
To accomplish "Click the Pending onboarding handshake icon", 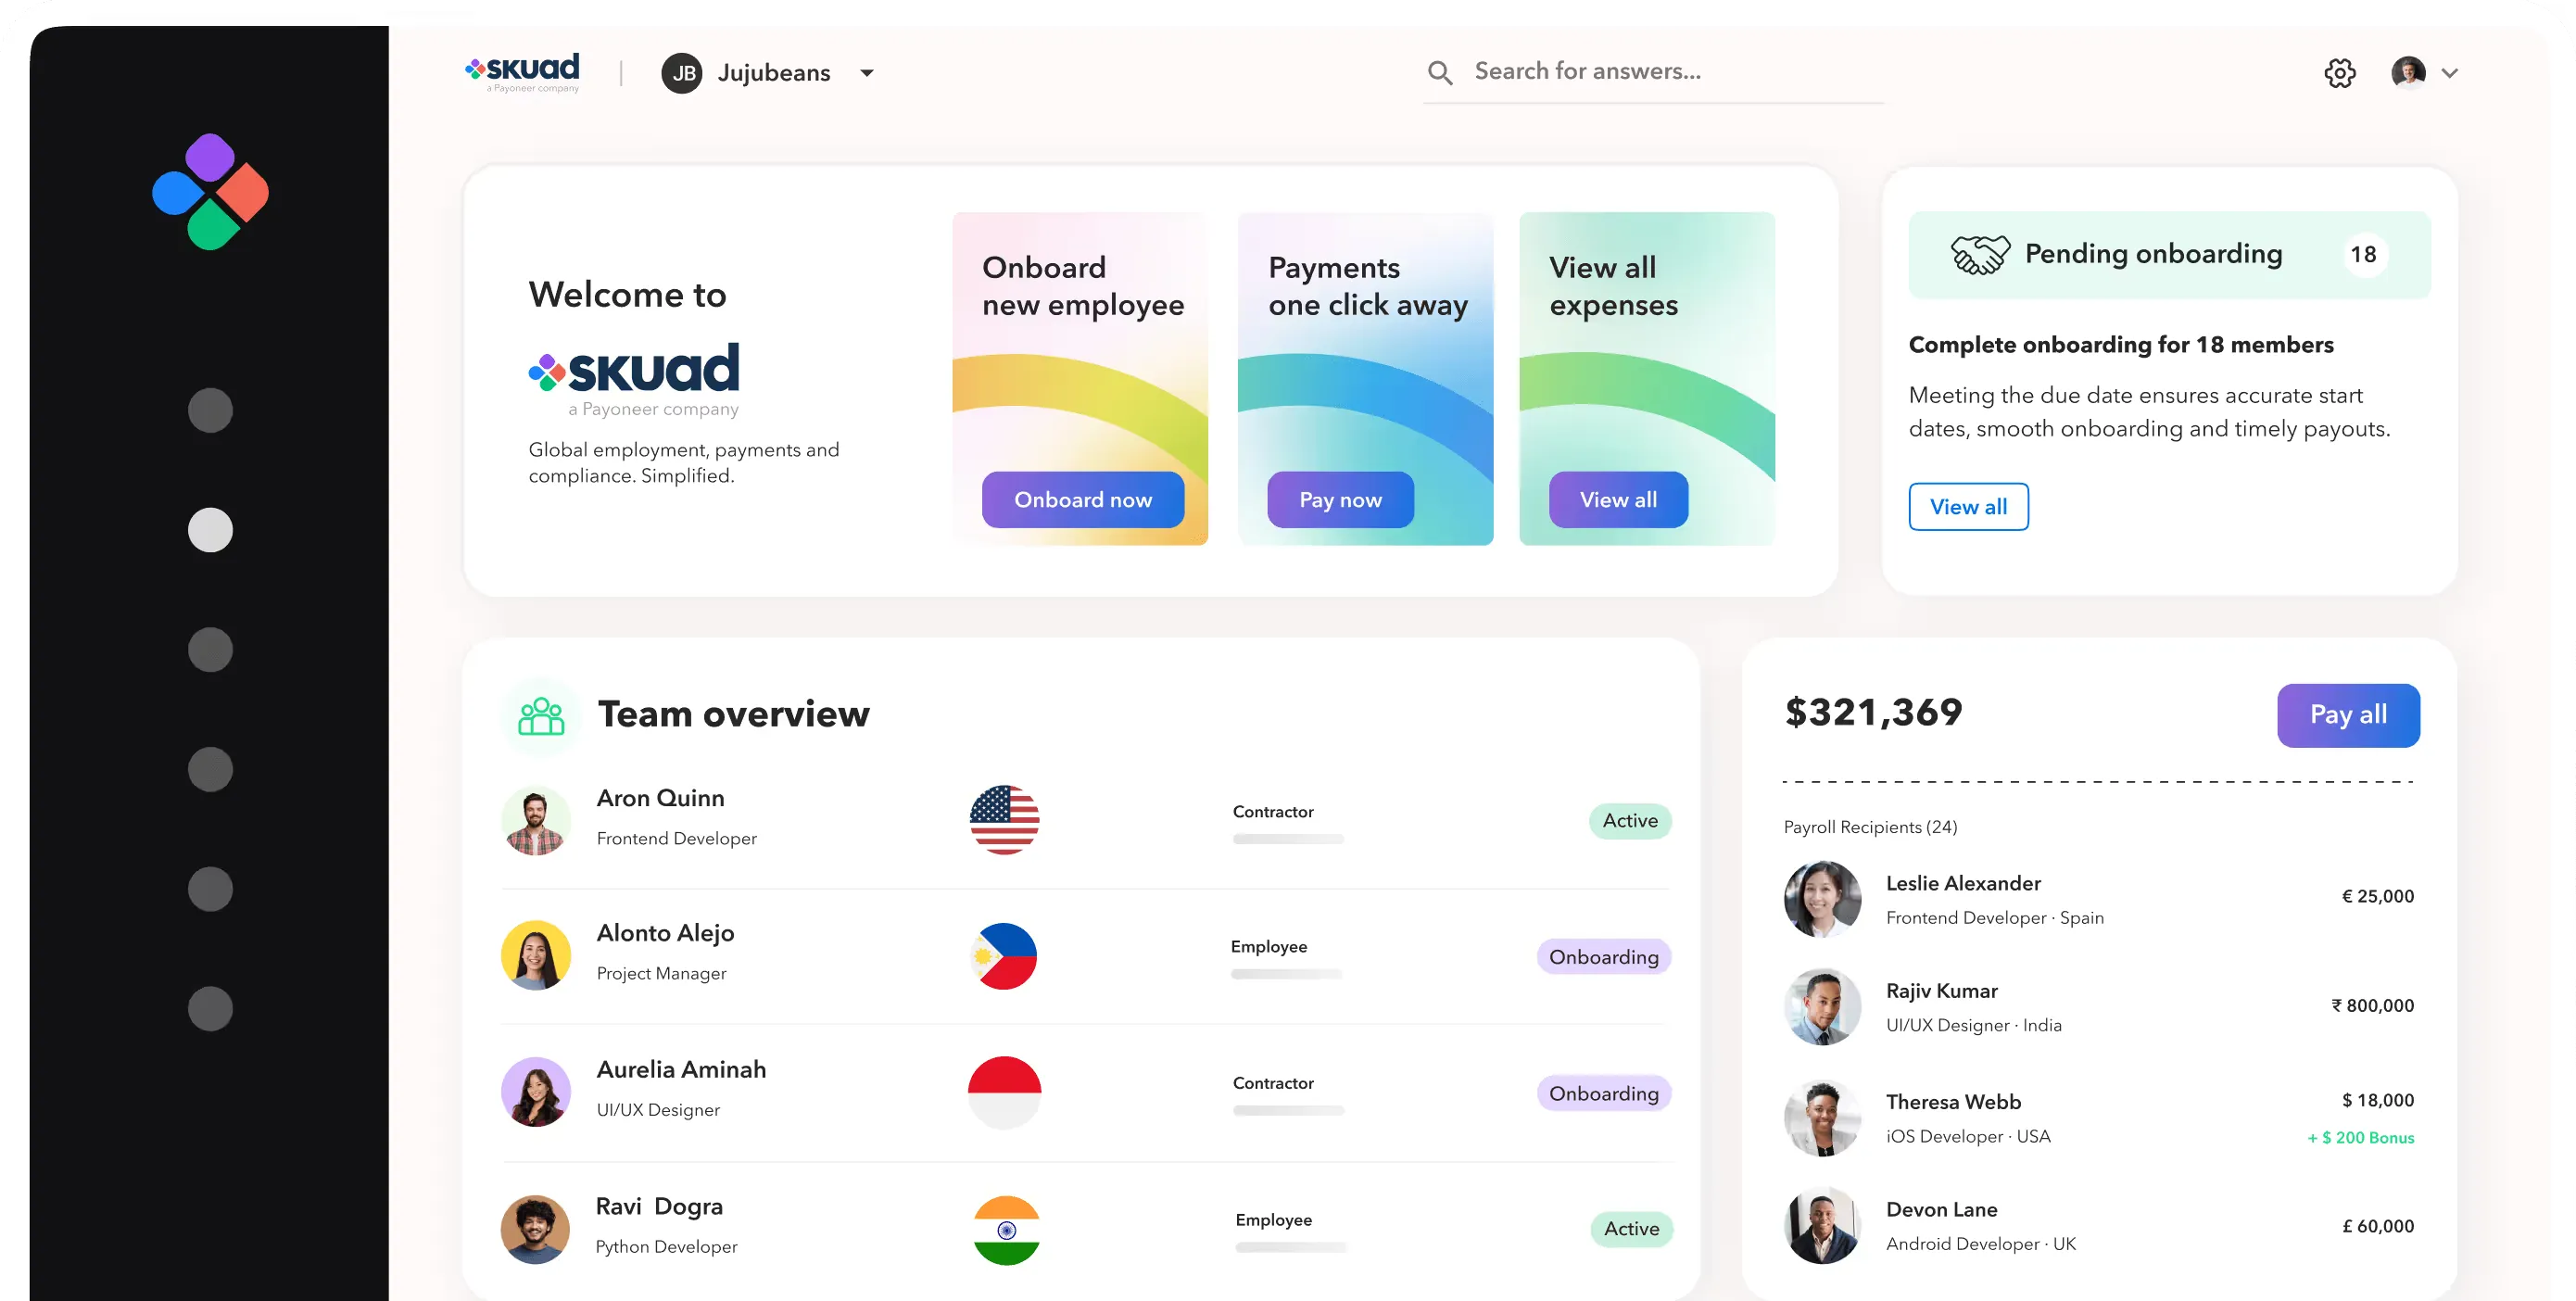I will pyautogui.click(x=1979, y=255).
